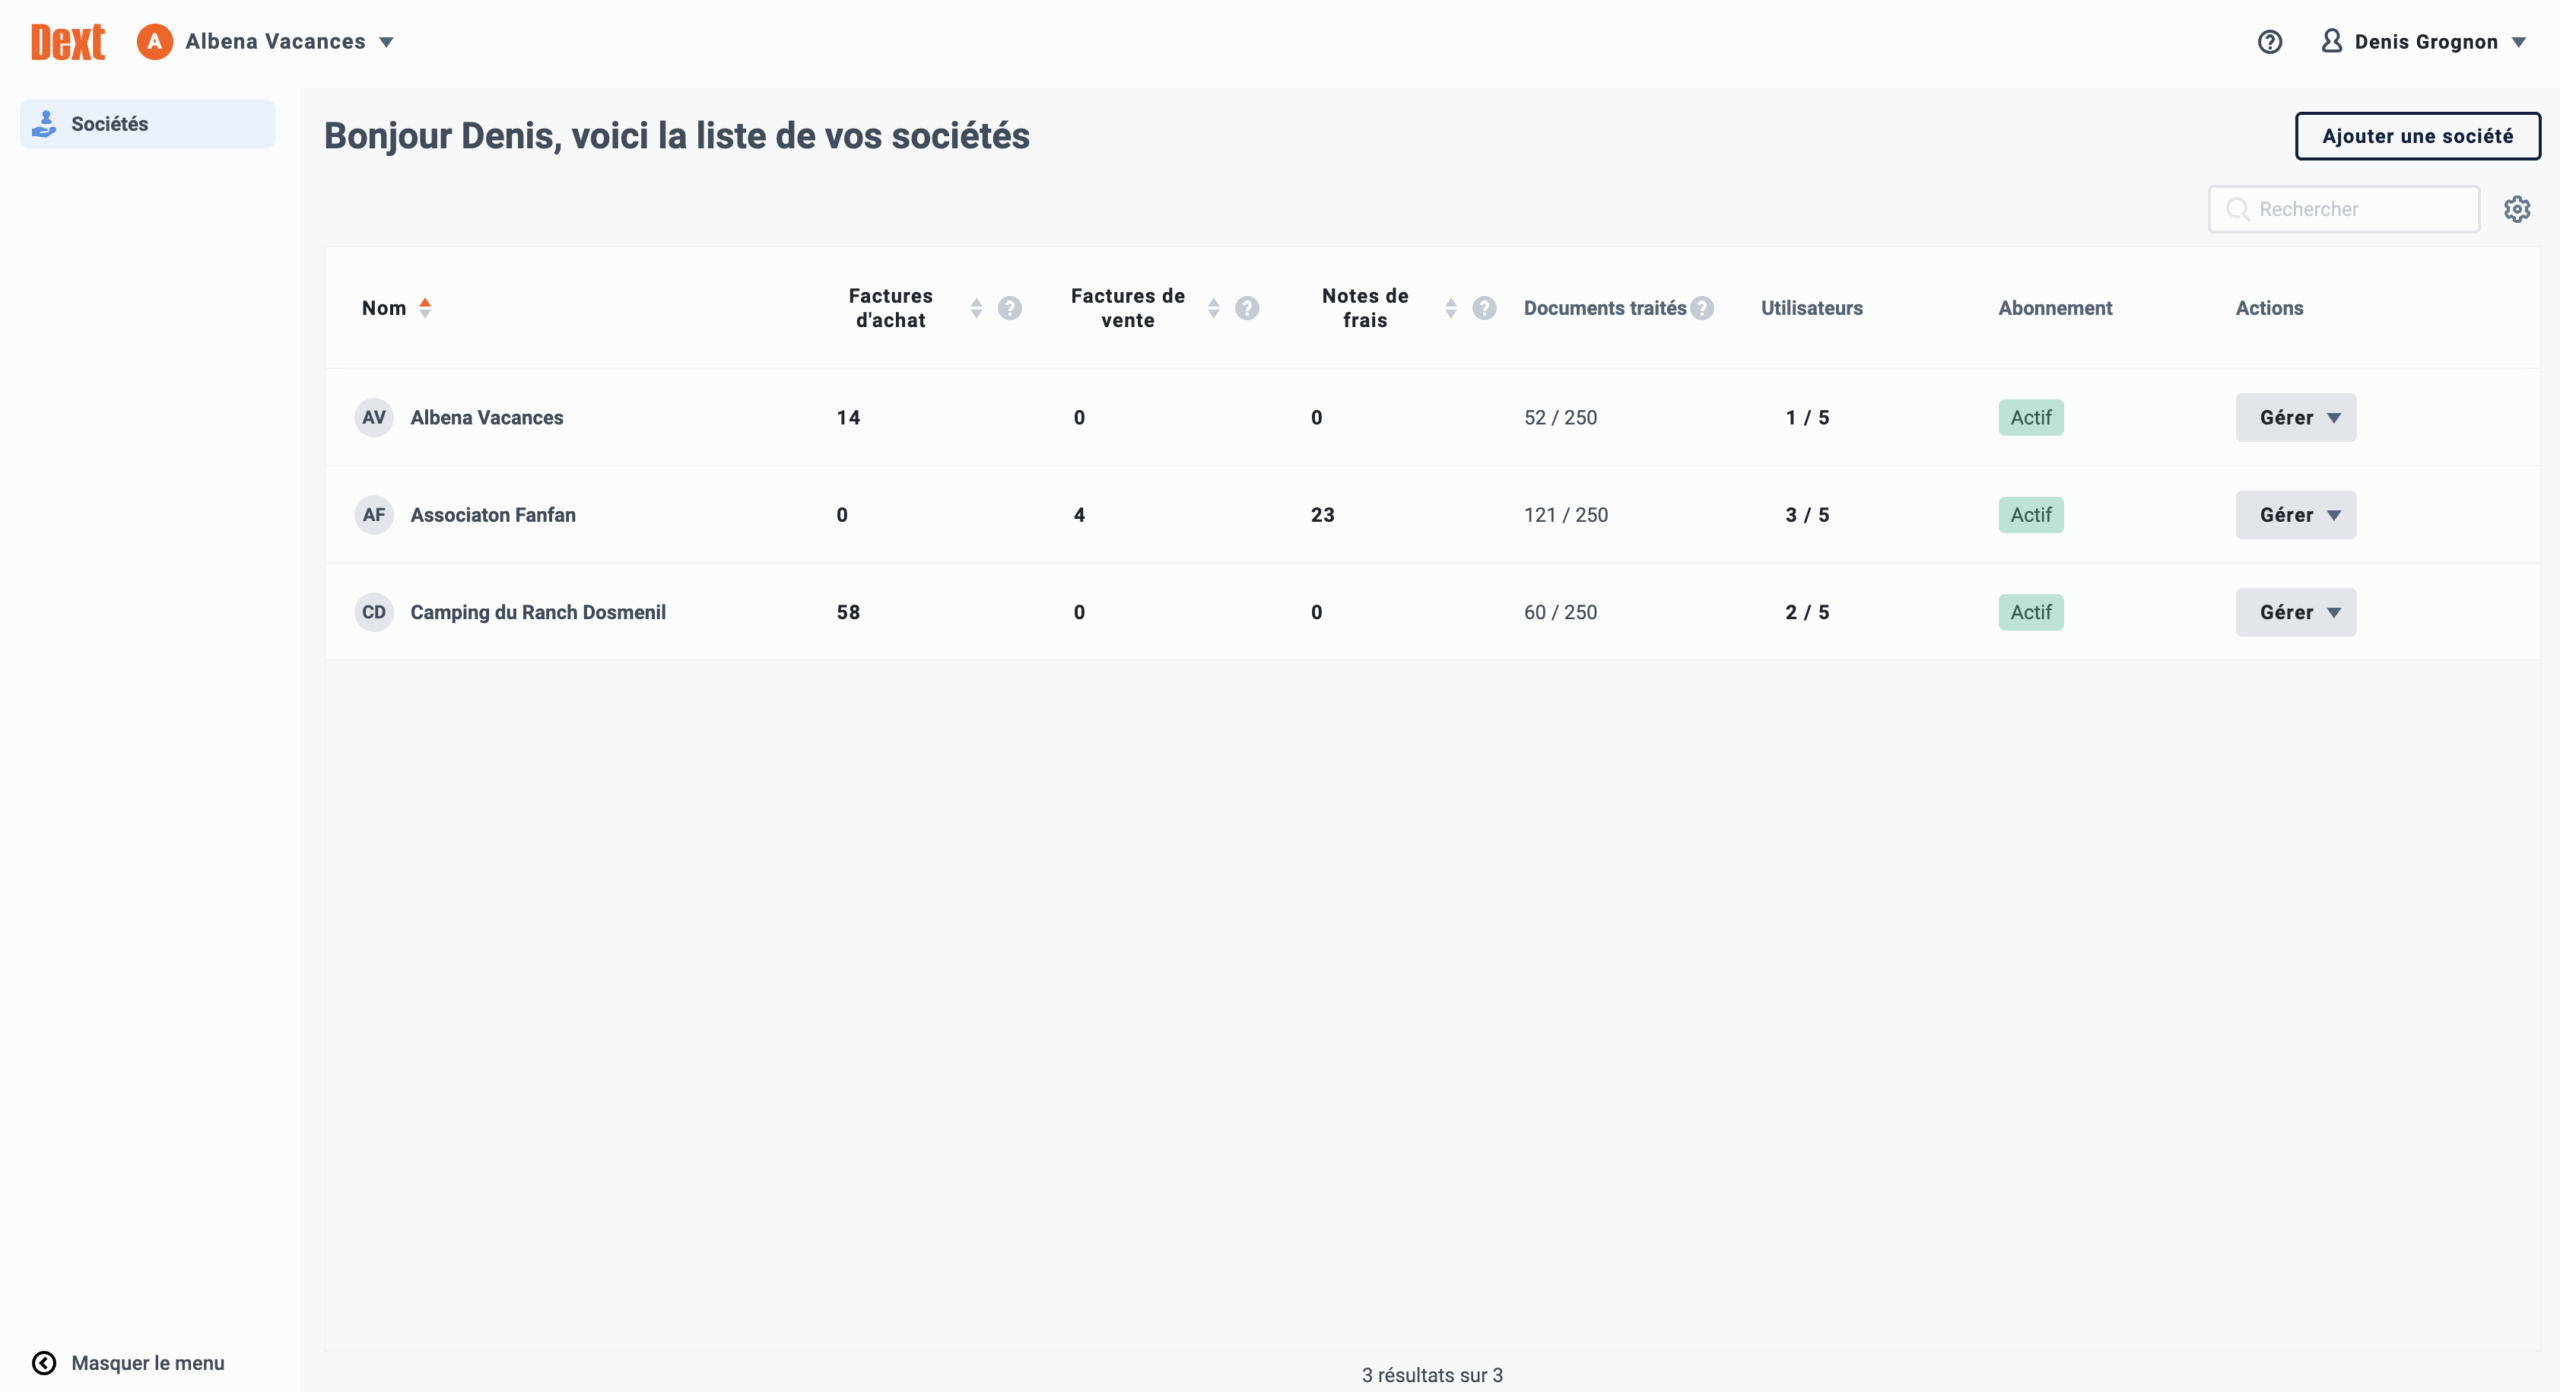Click the Sociétés sidebar icon
2560x1392 pixels.
click(x=44, y=124)
